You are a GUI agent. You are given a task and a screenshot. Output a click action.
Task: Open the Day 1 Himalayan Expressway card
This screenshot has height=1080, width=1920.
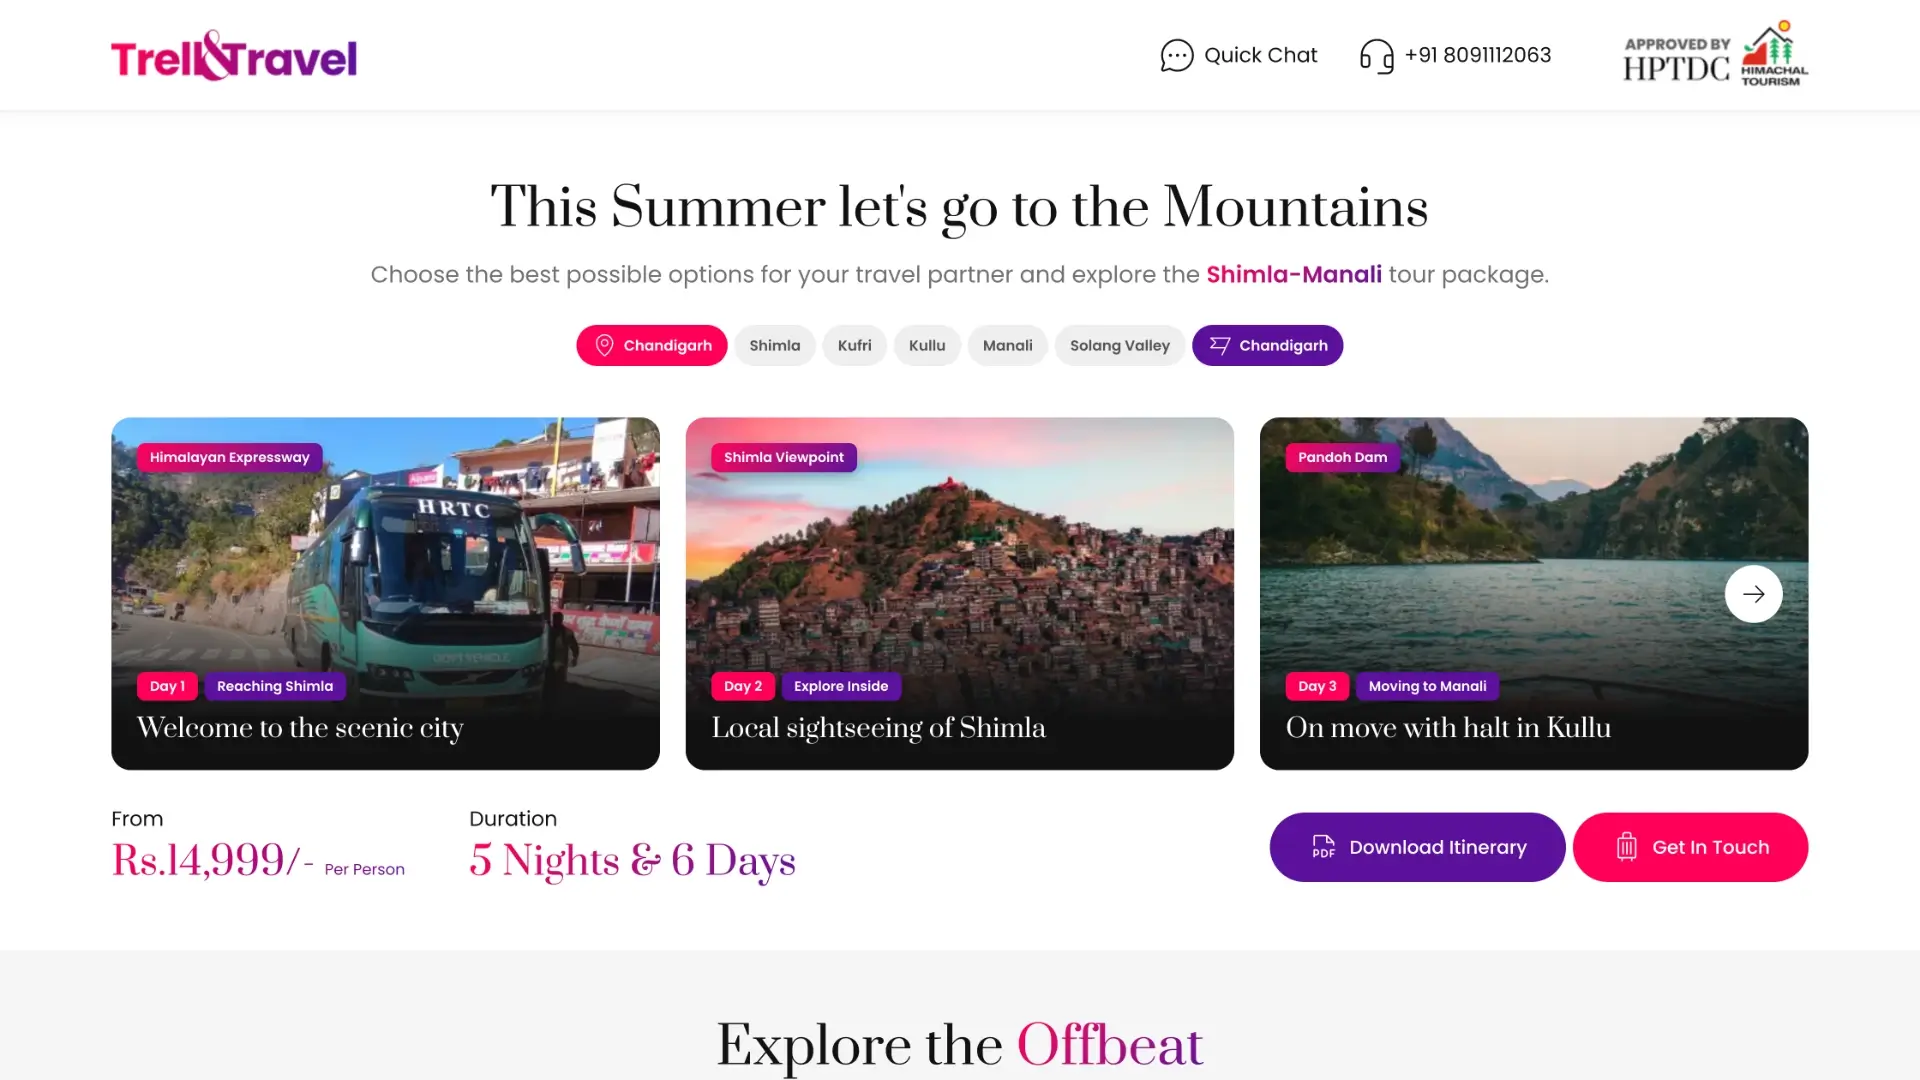click(385, 593)
